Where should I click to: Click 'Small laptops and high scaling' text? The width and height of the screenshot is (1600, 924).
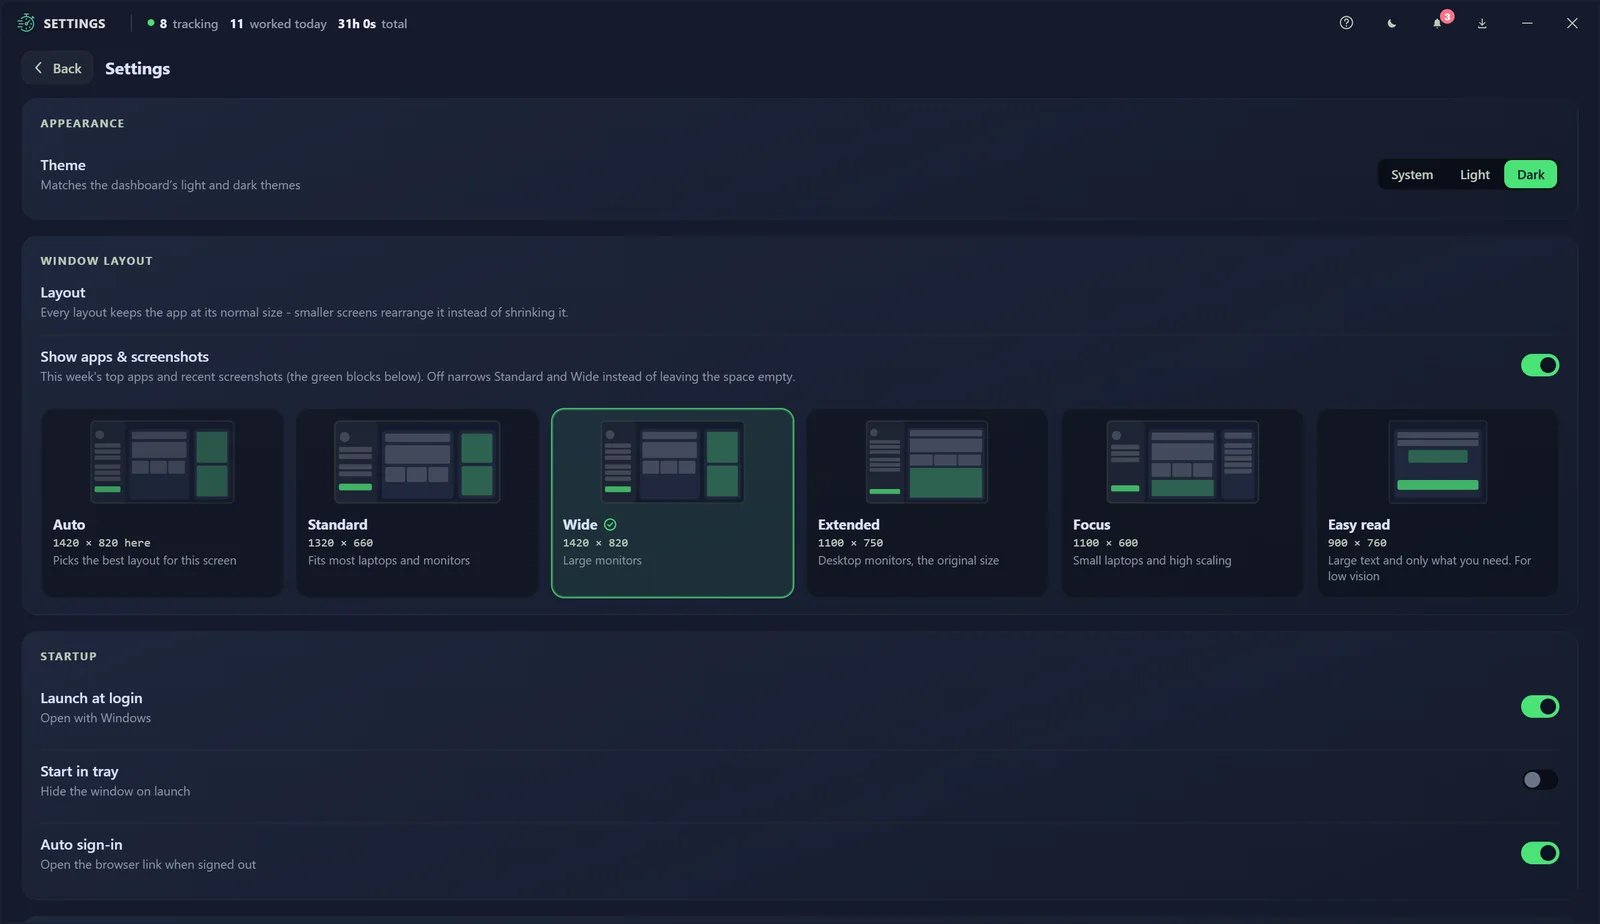tap(1152, 560)
